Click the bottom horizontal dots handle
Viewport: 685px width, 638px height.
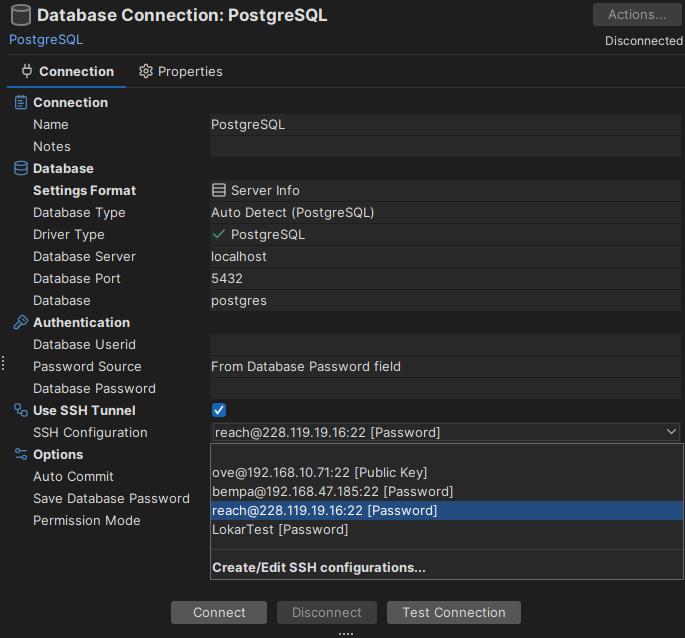point(346,634)
